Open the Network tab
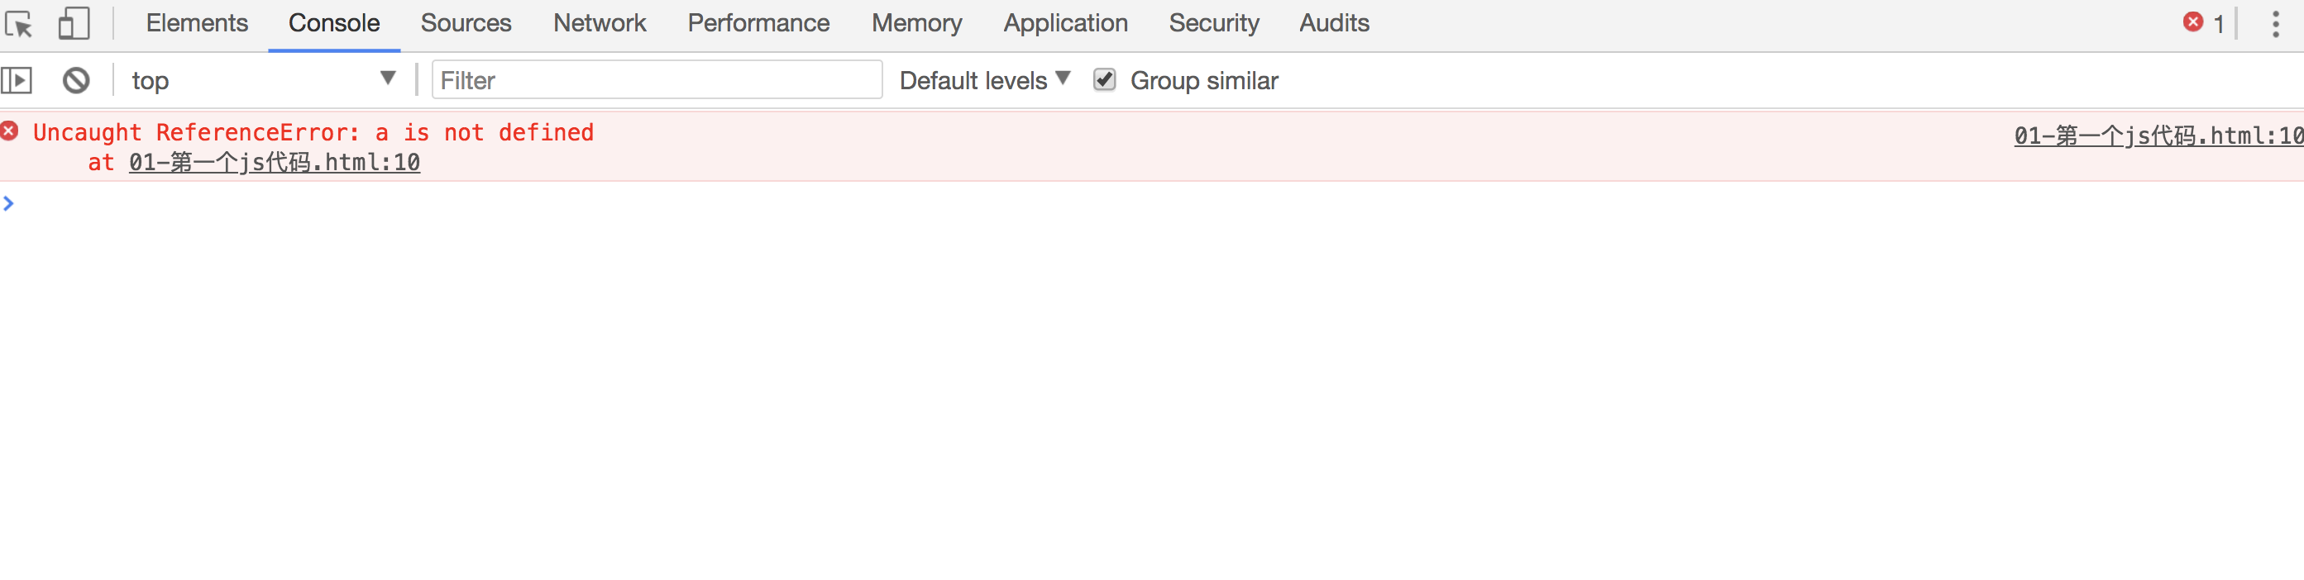 point(599,23)
